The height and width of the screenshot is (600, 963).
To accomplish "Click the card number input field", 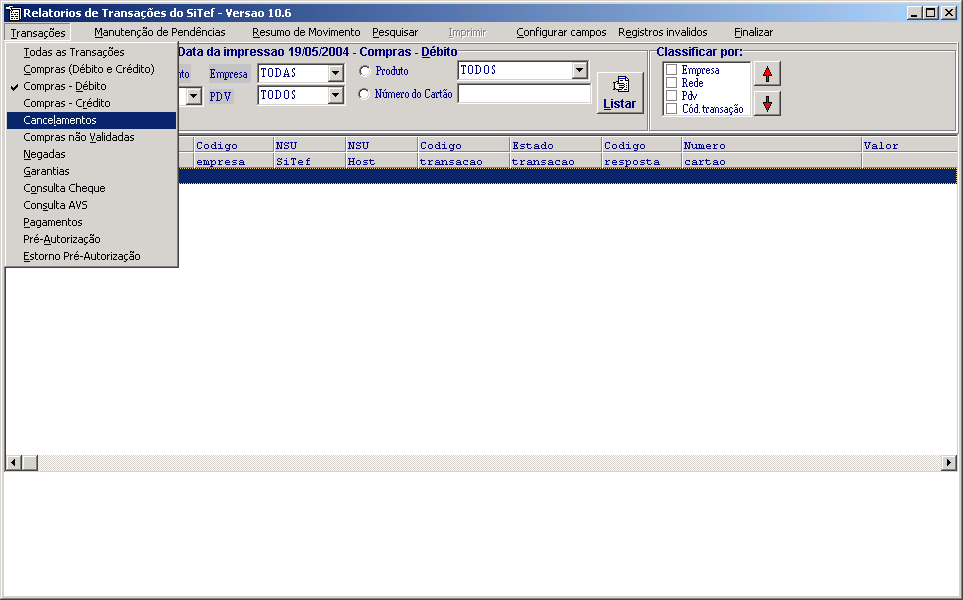I will pyautogui.click(x=524, y=94).
